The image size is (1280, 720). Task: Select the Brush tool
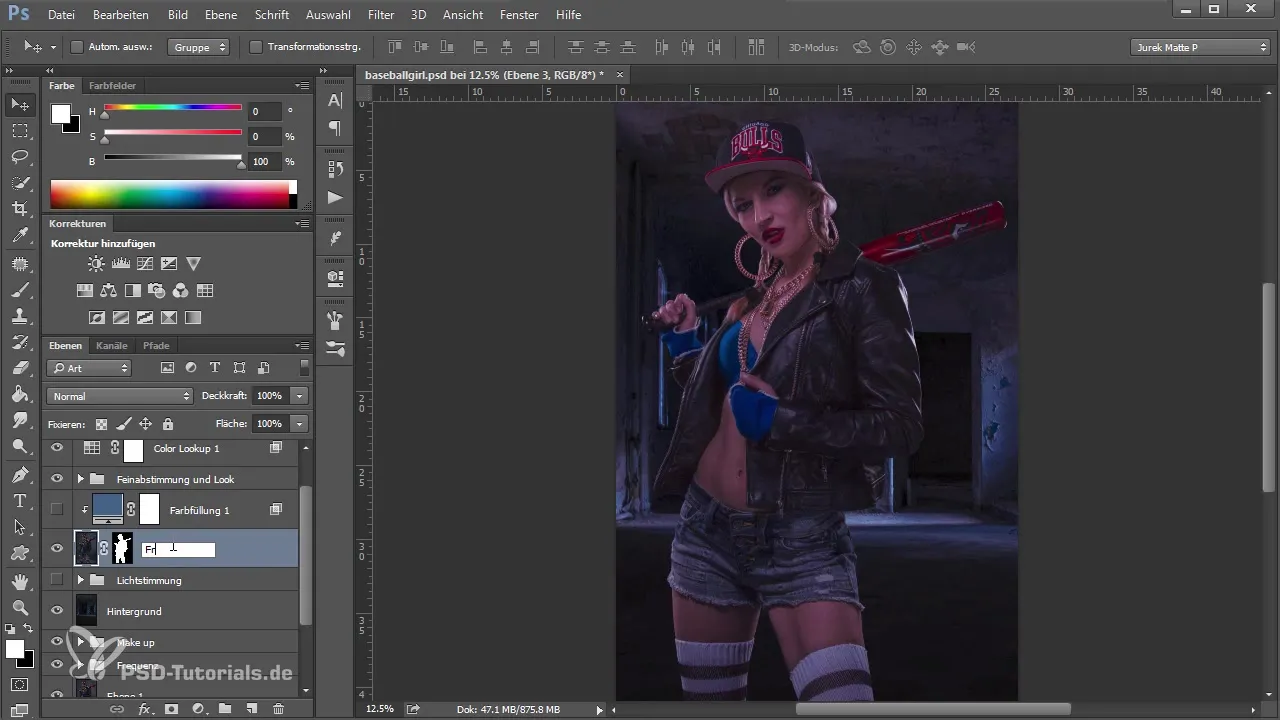coord(19,290)
